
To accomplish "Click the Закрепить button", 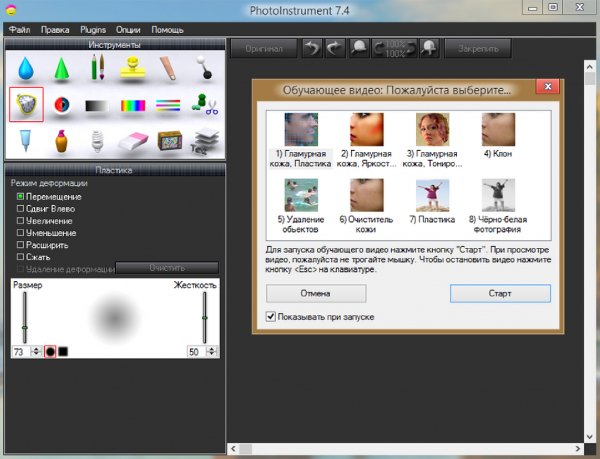I will click(478, 49).
